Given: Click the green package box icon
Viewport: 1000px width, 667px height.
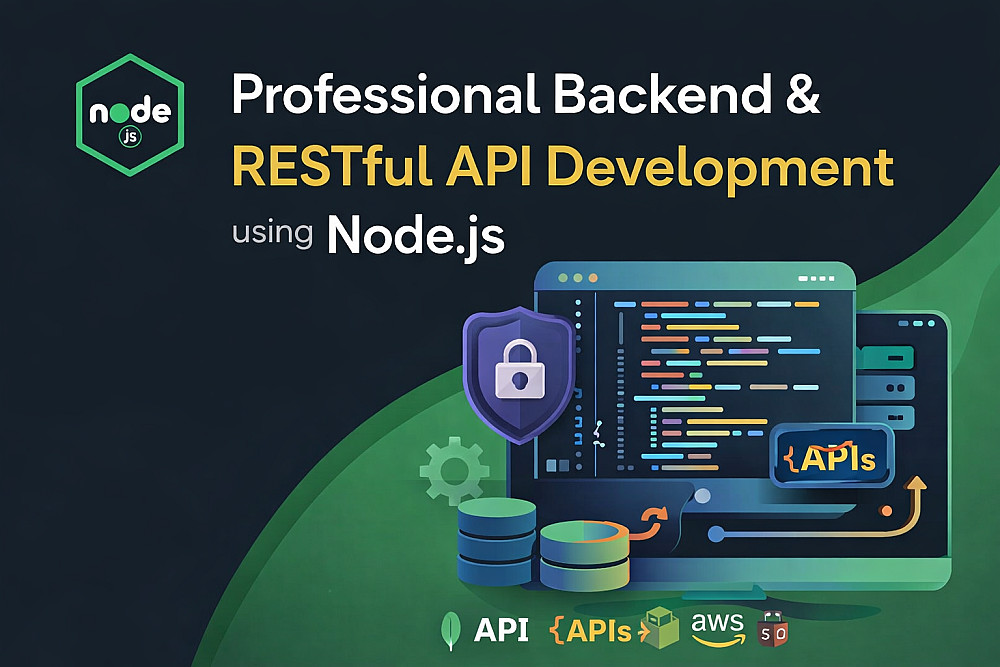Looking at the screenshot, I should [x=660, y=628].
